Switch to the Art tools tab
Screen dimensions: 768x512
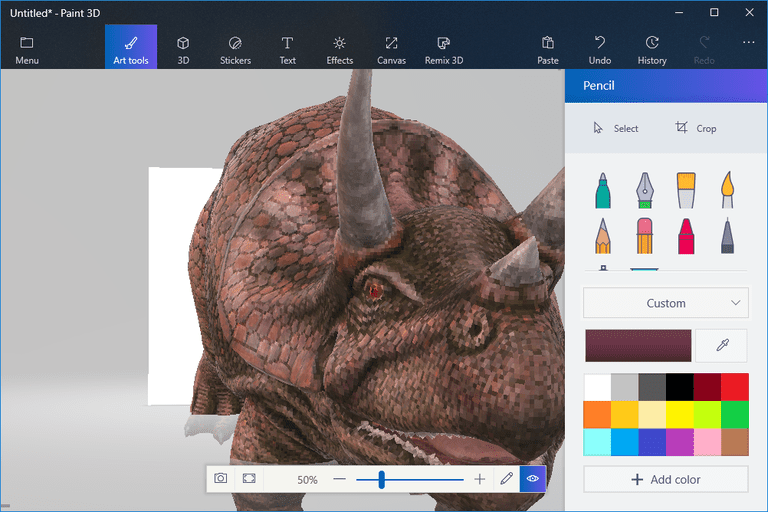pyautogui.click(x=131, y=47)
